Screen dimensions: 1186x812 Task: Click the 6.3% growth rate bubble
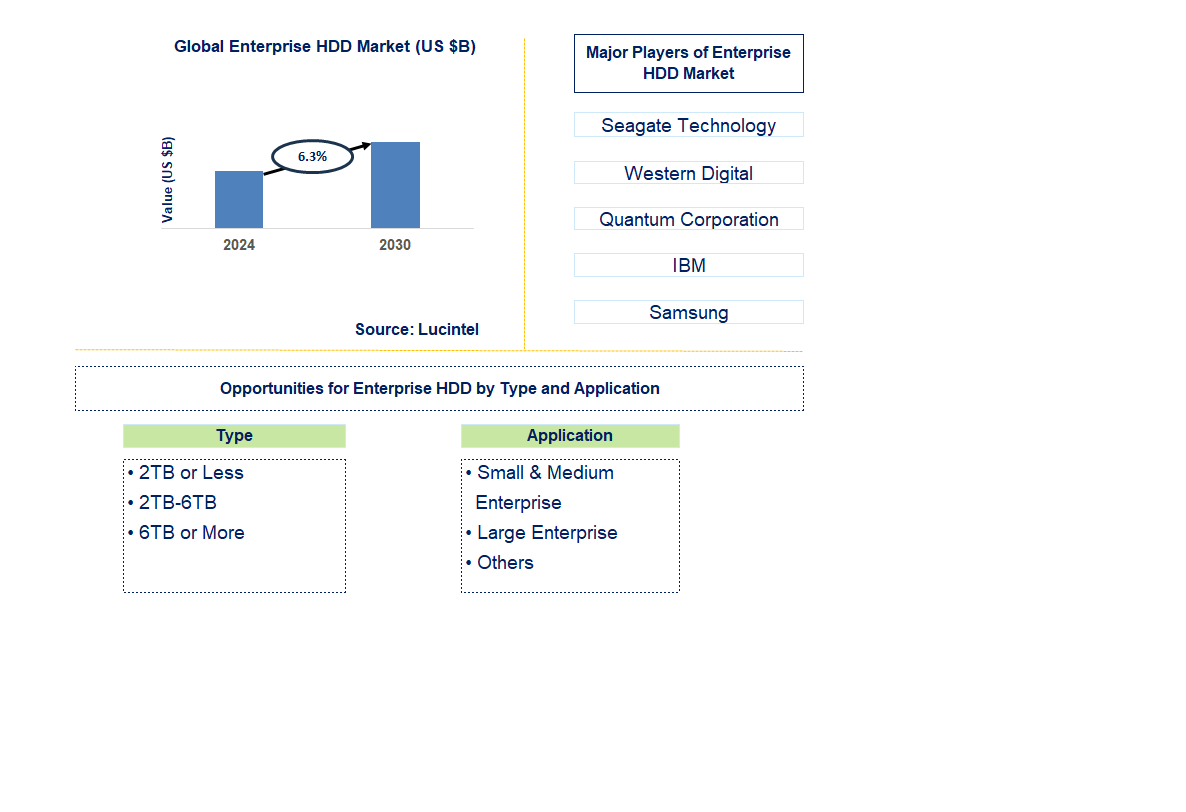pos(311,156)
